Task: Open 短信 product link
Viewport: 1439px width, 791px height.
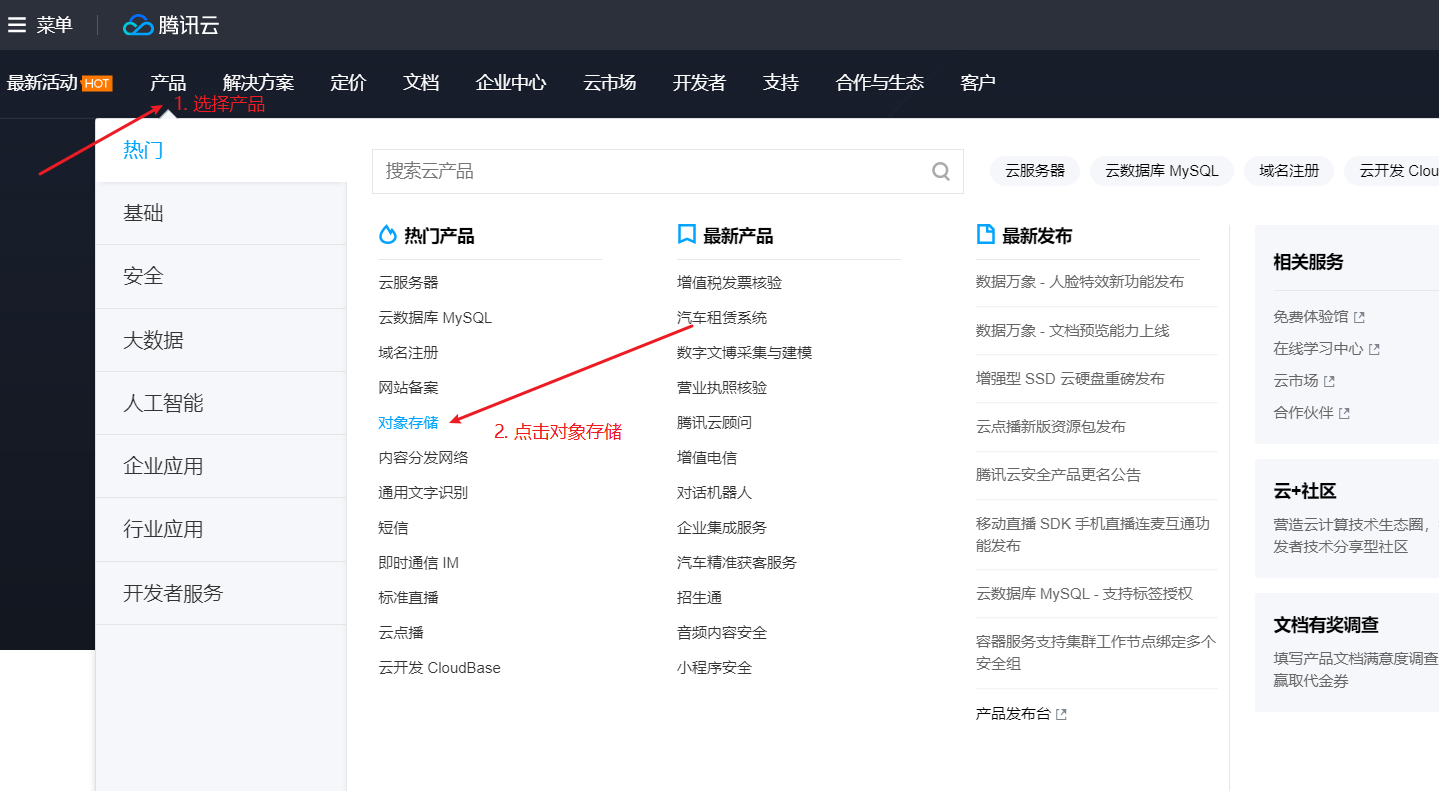Action: 393,528
